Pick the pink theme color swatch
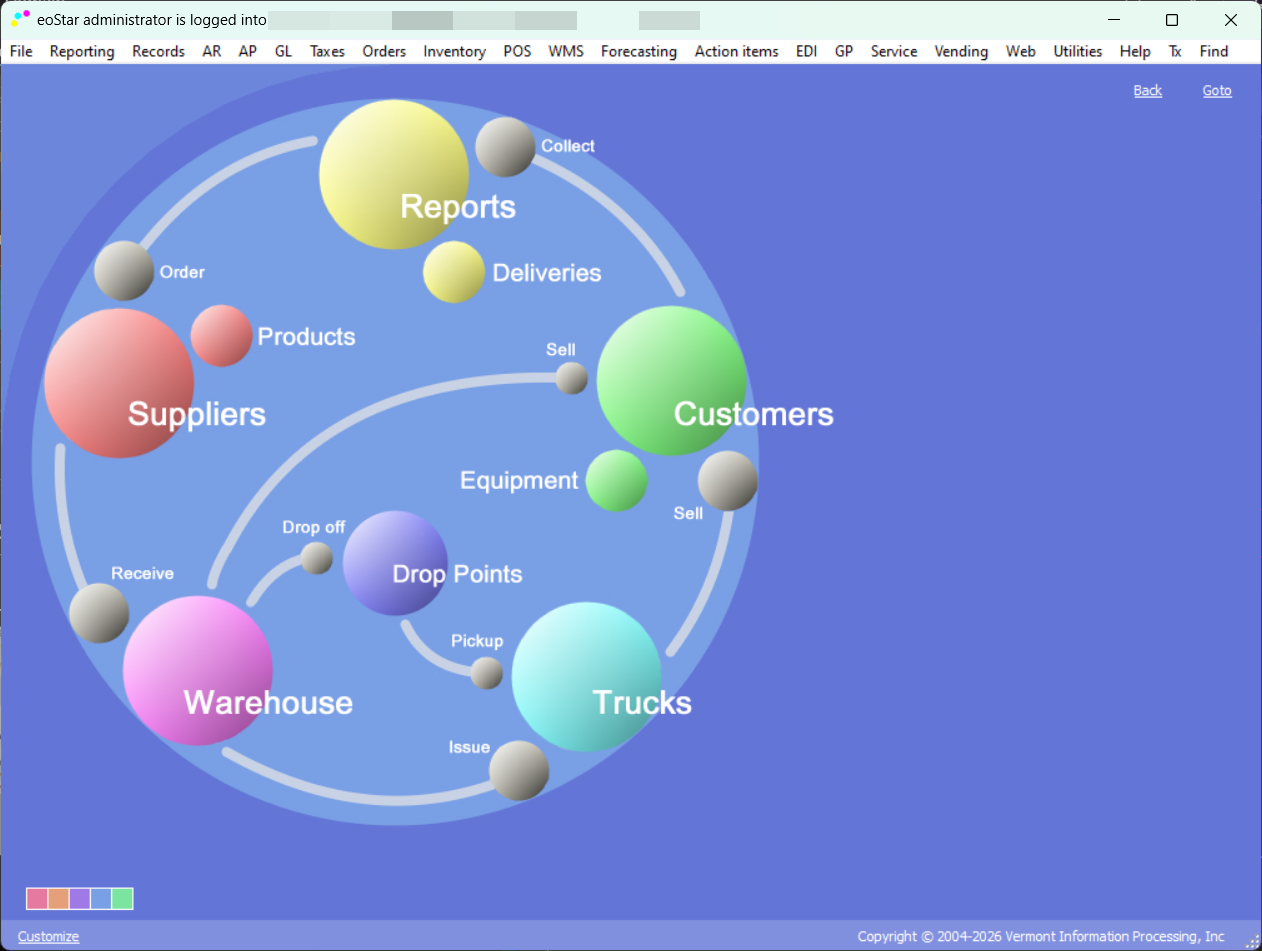Image resolution: width=1262 pixels, height=951 pixels. (x=37, y=899)
